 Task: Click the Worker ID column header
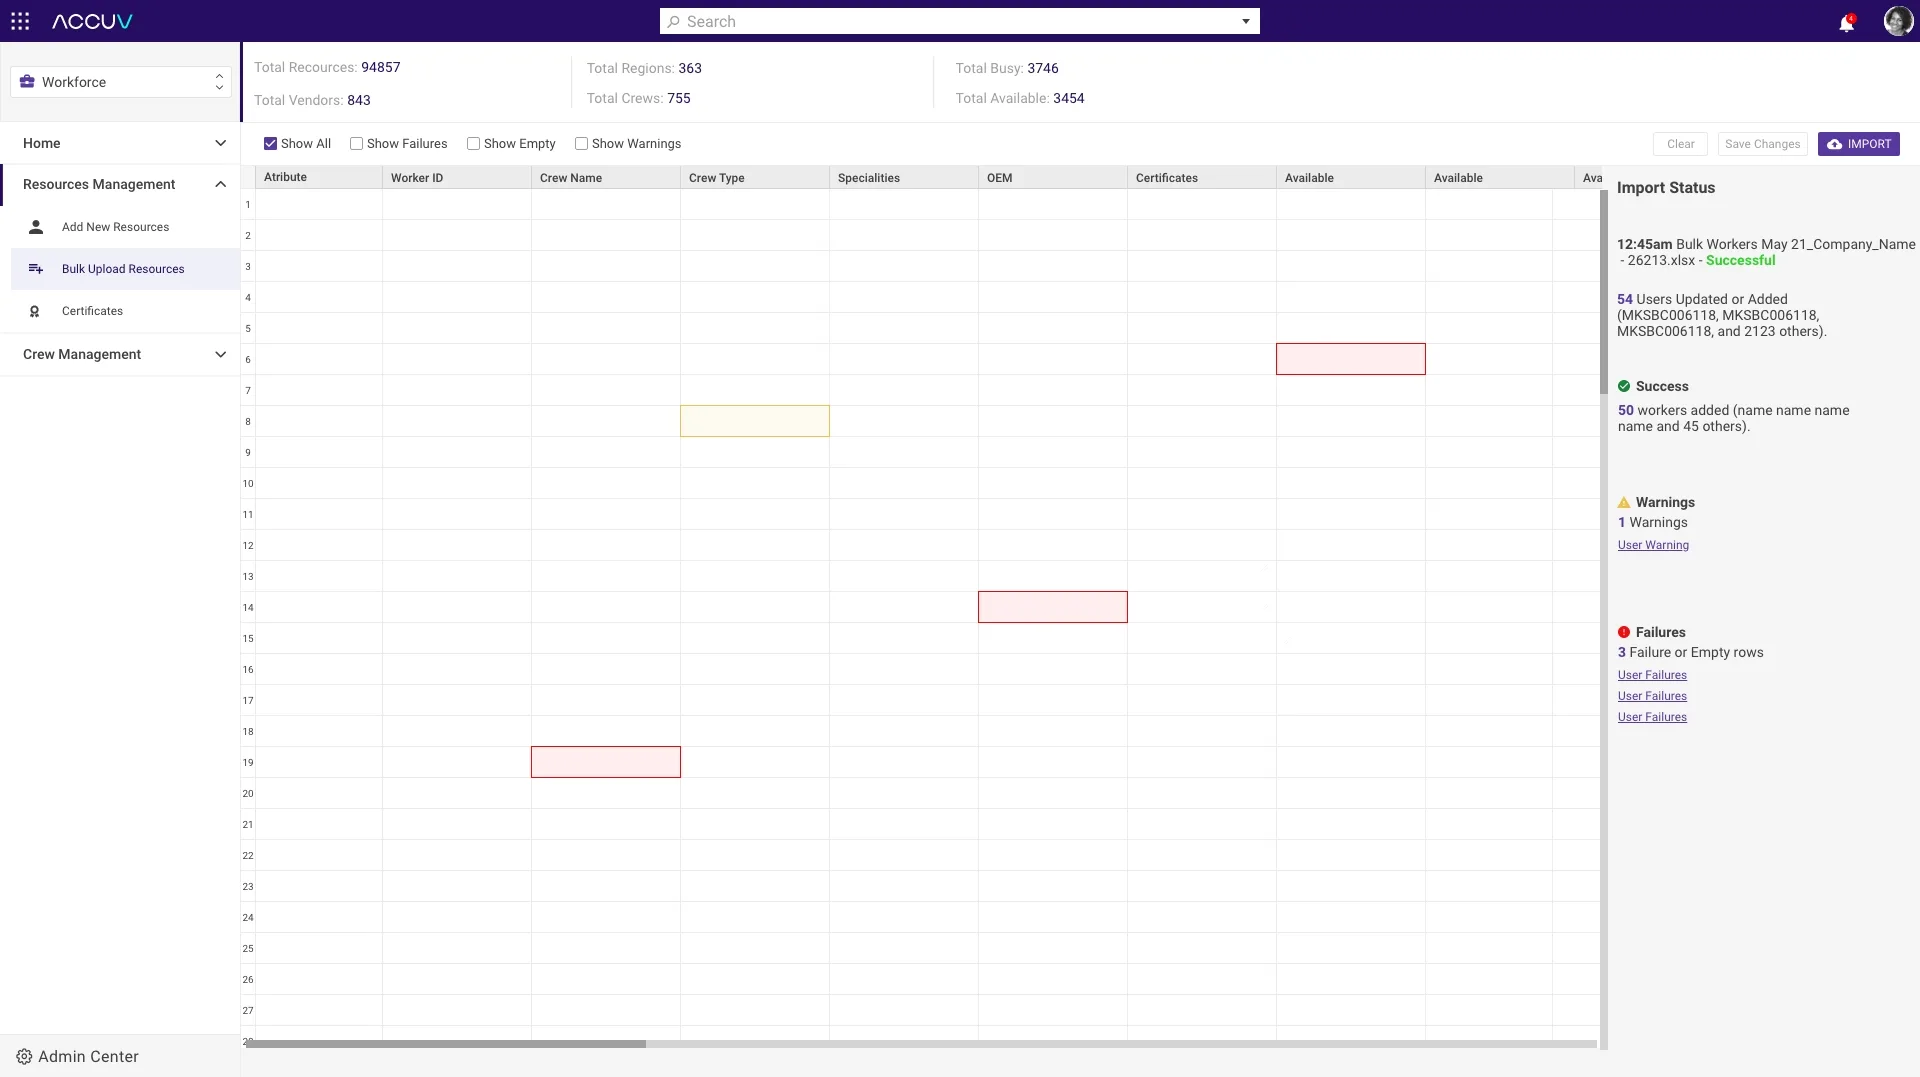pyautogui.click(x=456, y=177)
